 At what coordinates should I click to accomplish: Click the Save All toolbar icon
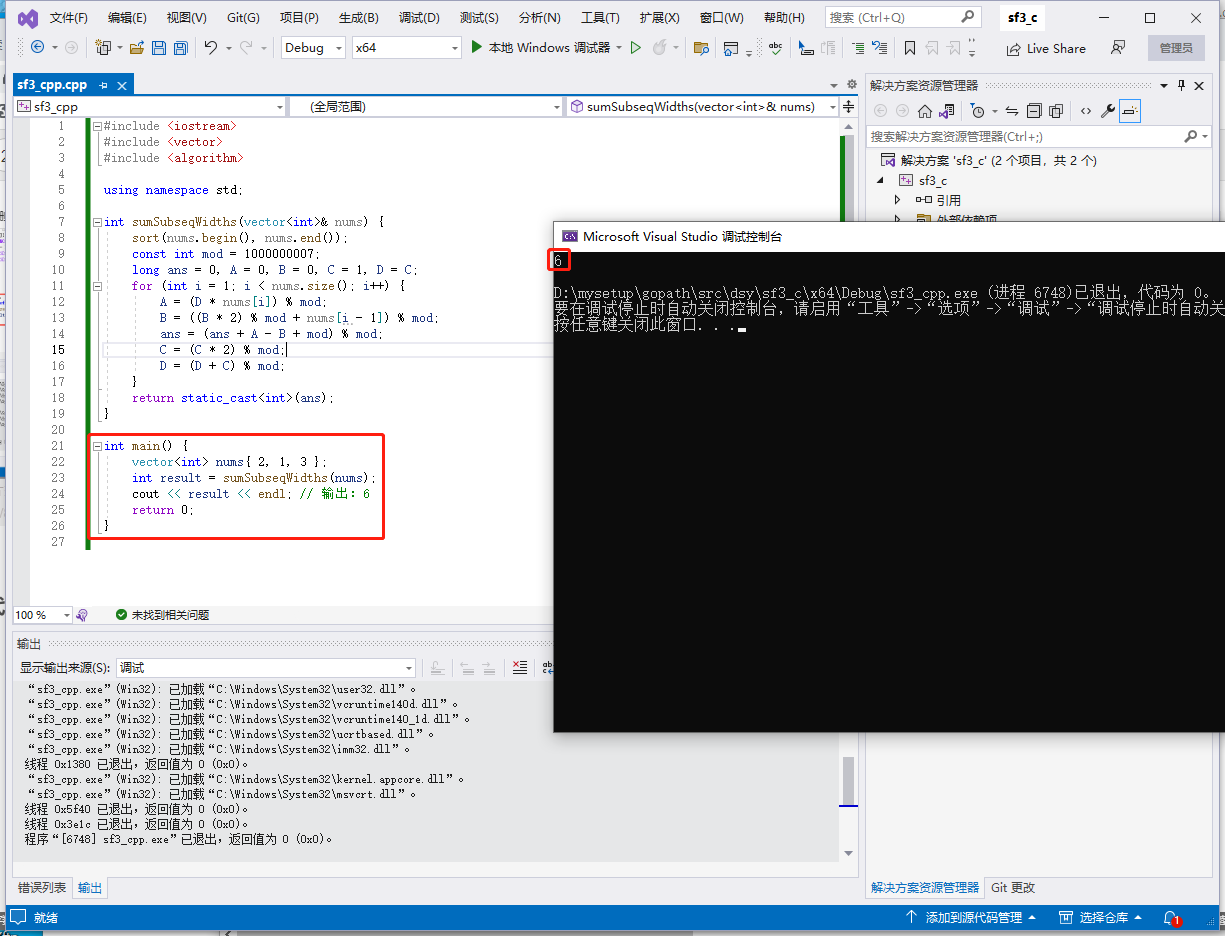(x=180, y=48)
